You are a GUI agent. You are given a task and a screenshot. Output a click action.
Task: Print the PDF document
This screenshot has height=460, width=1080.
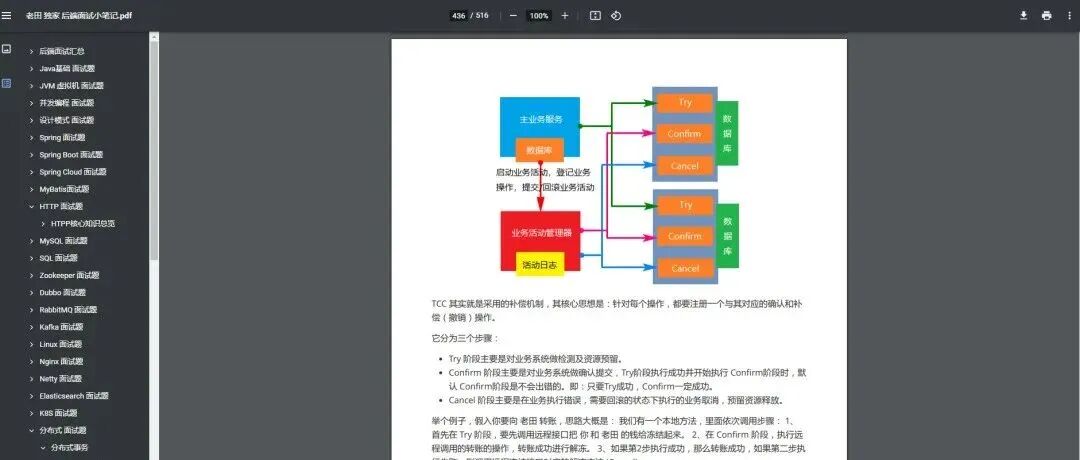point(1047,15)
